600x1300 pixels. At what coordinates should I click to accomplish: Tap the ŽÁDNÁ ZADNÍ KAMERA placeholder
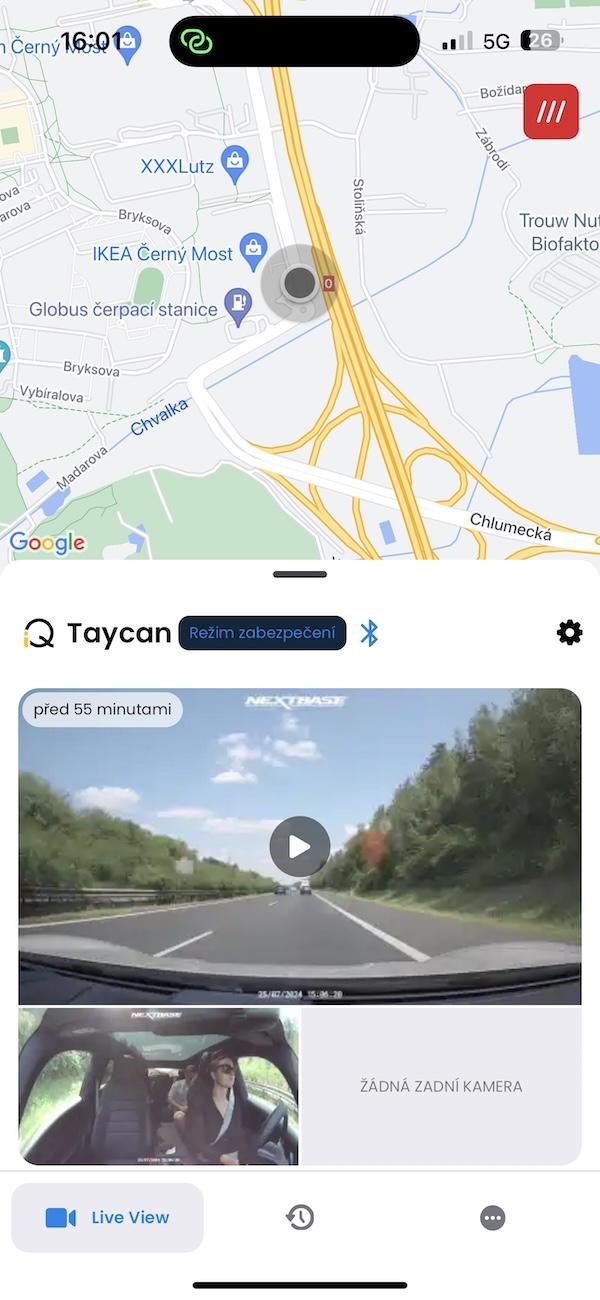click(x=441, y=1086)
